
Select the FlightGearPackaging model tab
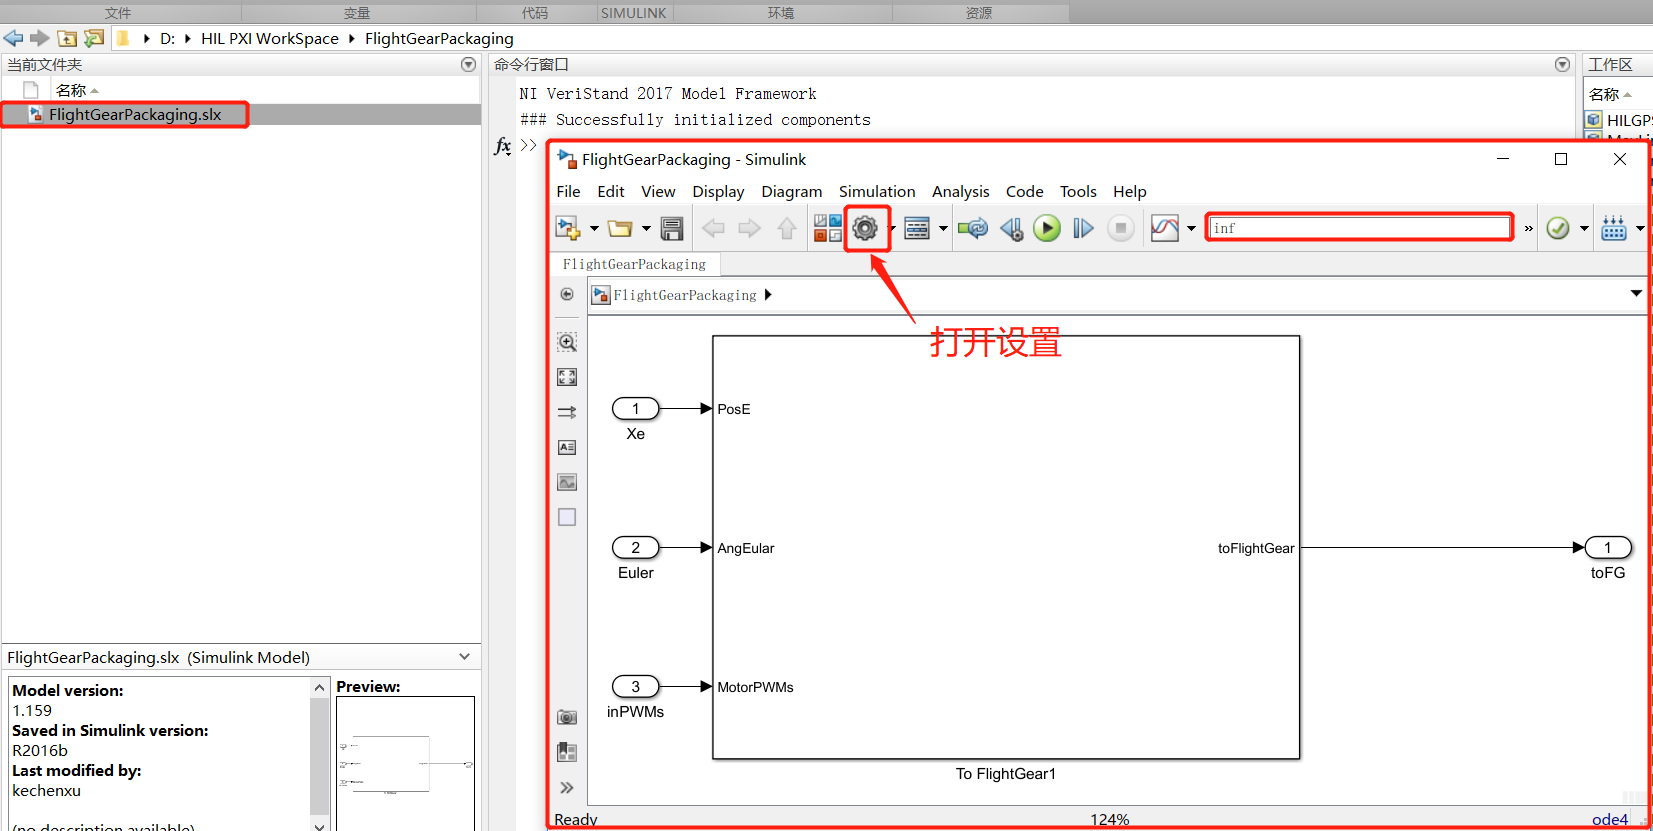pos(634,264)
